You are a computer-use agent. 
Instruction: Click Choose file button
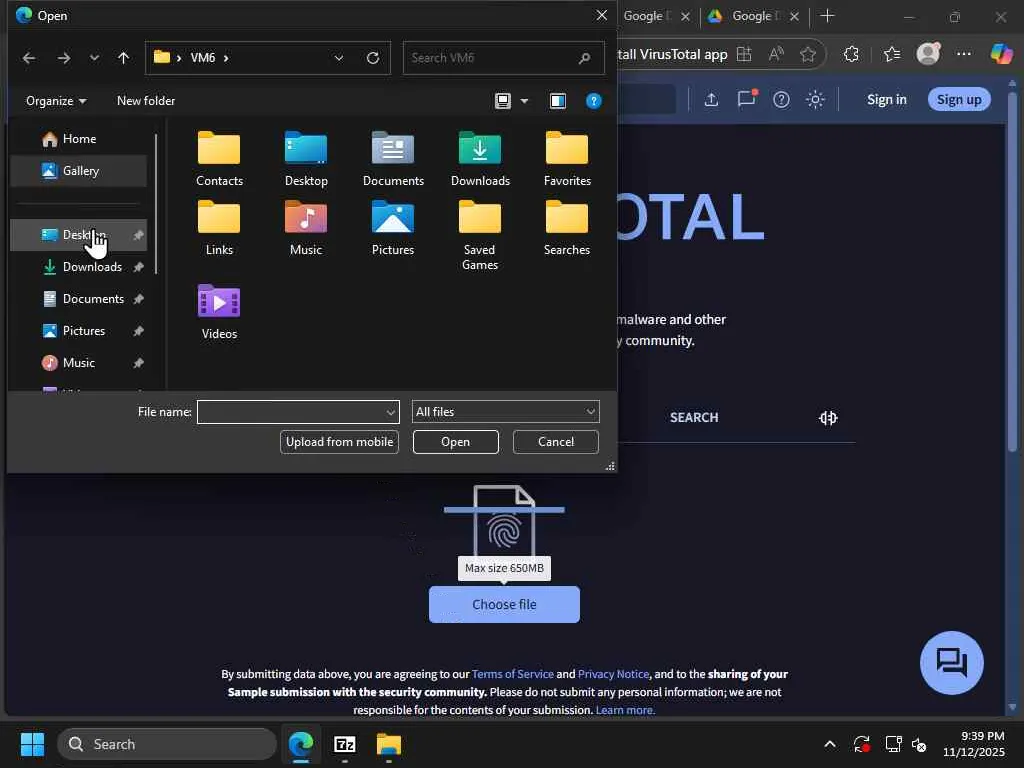(x=504, y=605)
